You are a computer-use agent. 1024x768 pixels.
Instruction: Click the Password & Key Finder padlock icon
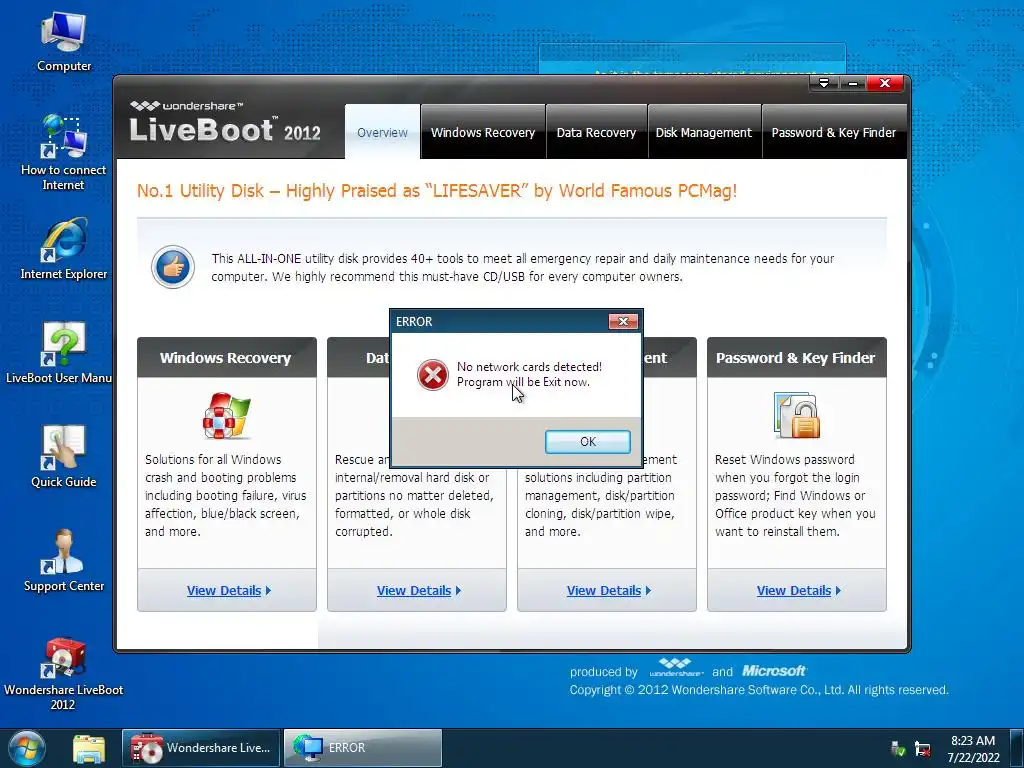pos(797,415)
